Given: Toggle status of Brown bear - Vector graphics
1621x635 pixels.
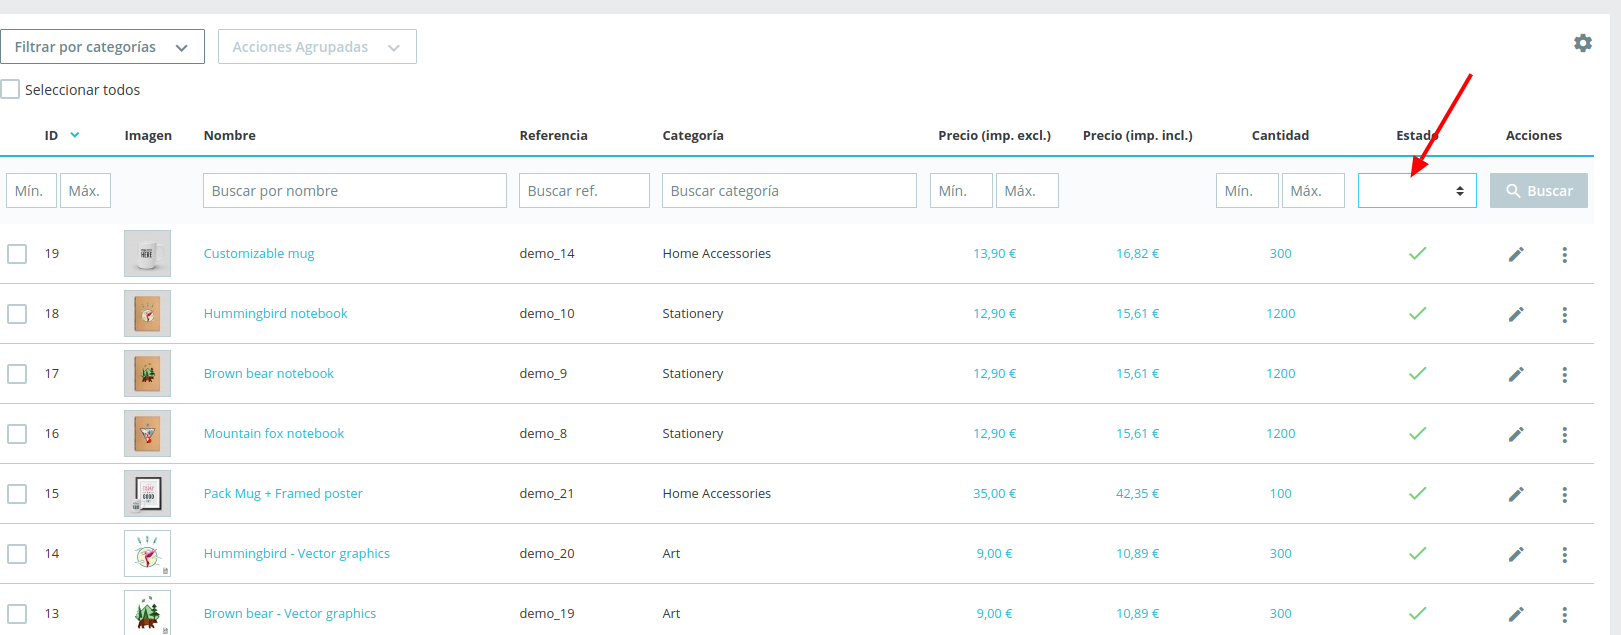Looking at the screenshot, I should (1417, 613).
